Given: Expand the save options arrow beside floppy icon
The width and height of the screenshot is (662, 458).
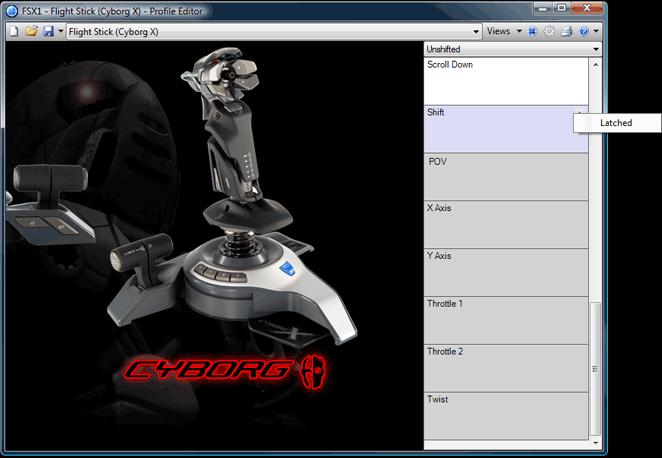Looking at the screenshot, I should click(x=60, y=31).
